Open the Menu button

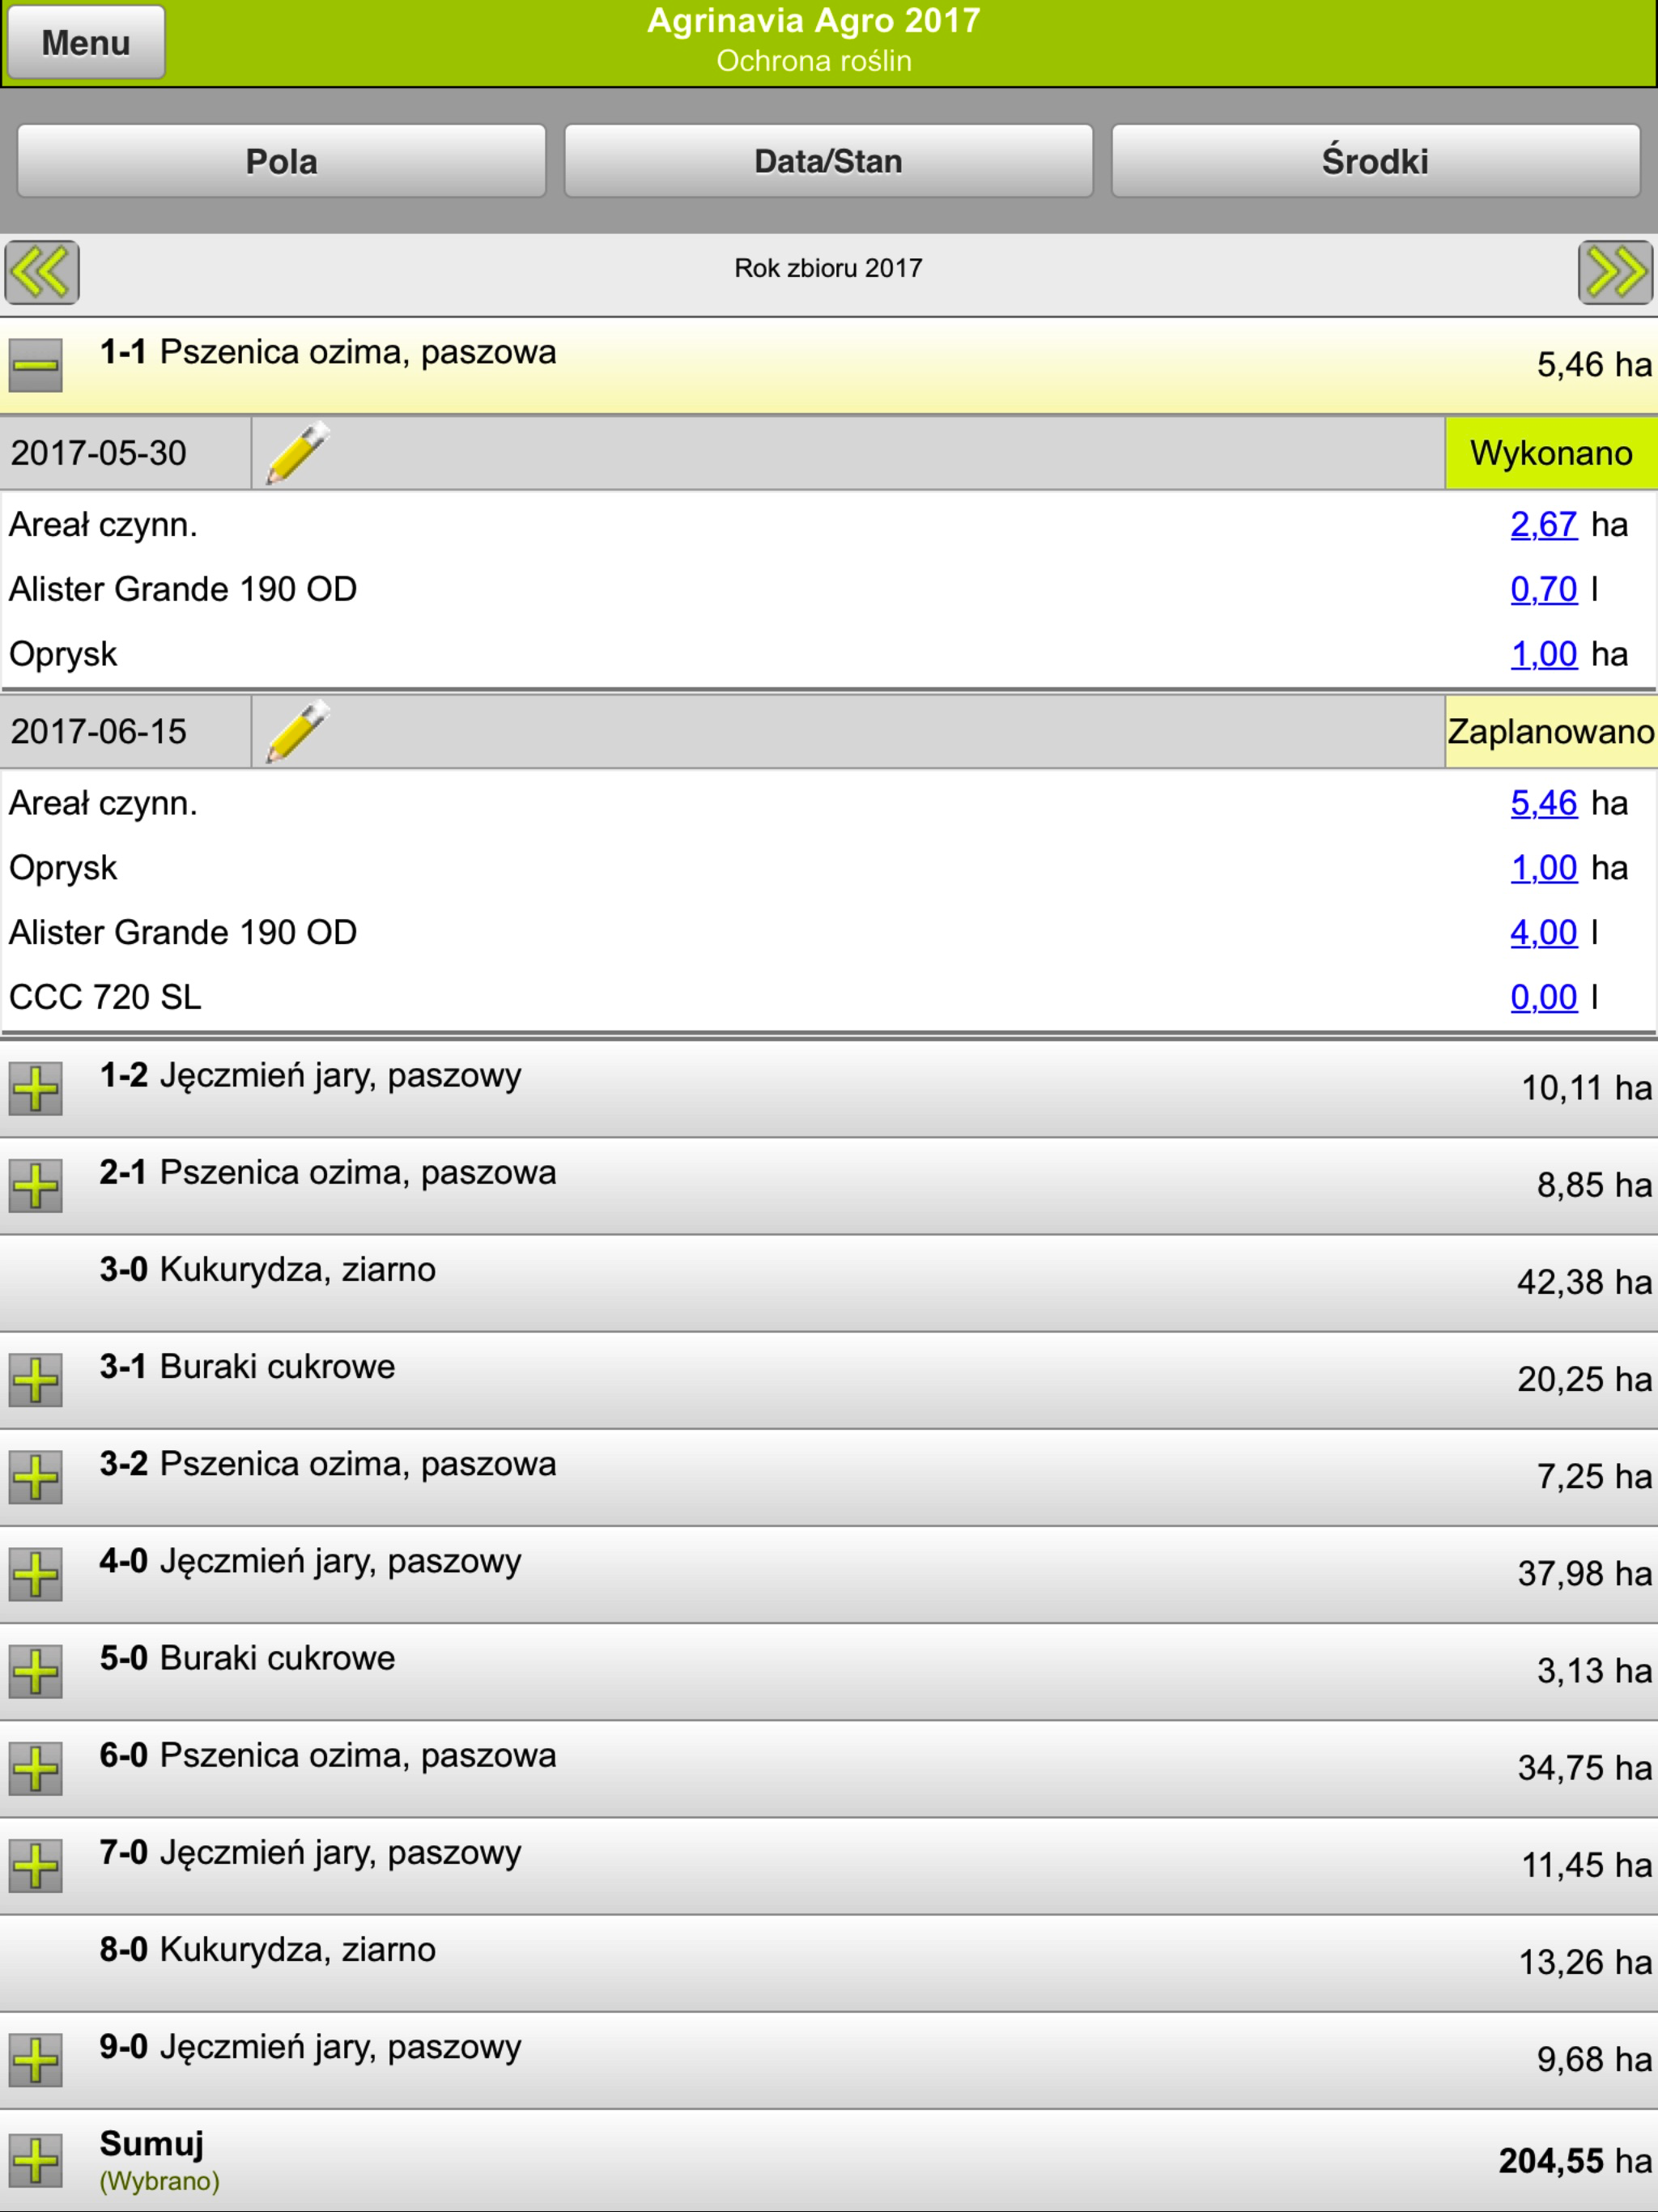point(85,42)
